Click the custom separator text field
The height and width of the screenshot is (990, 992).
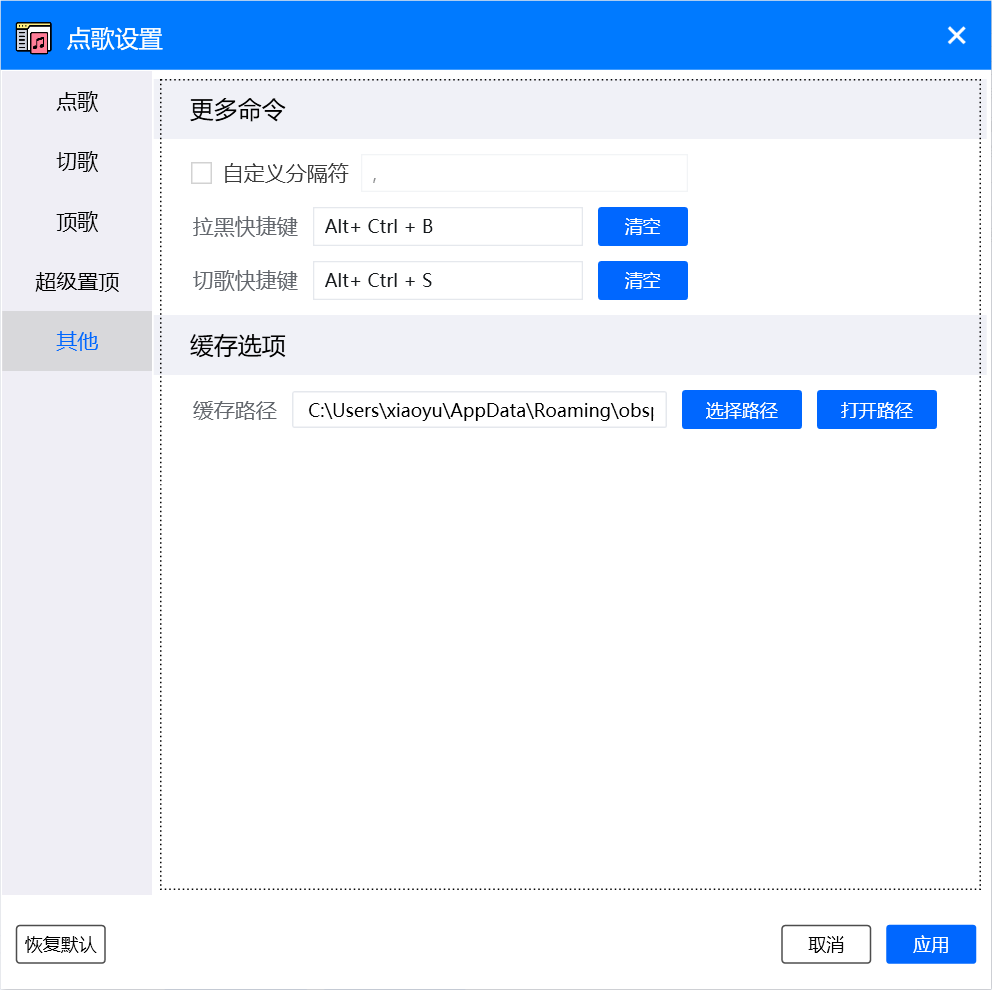pos(525,173)
